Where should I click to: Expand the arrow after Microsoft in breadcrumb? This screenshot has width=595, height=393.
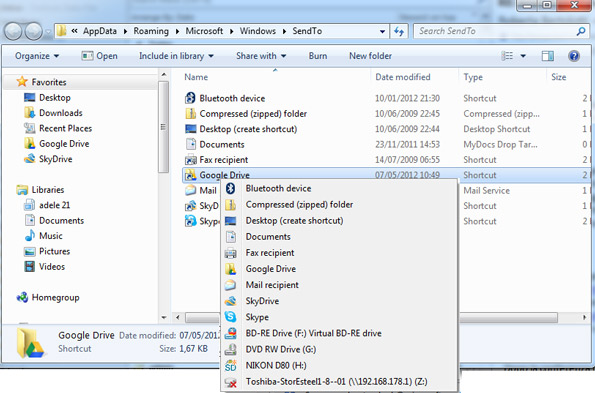tap(231, 31)
